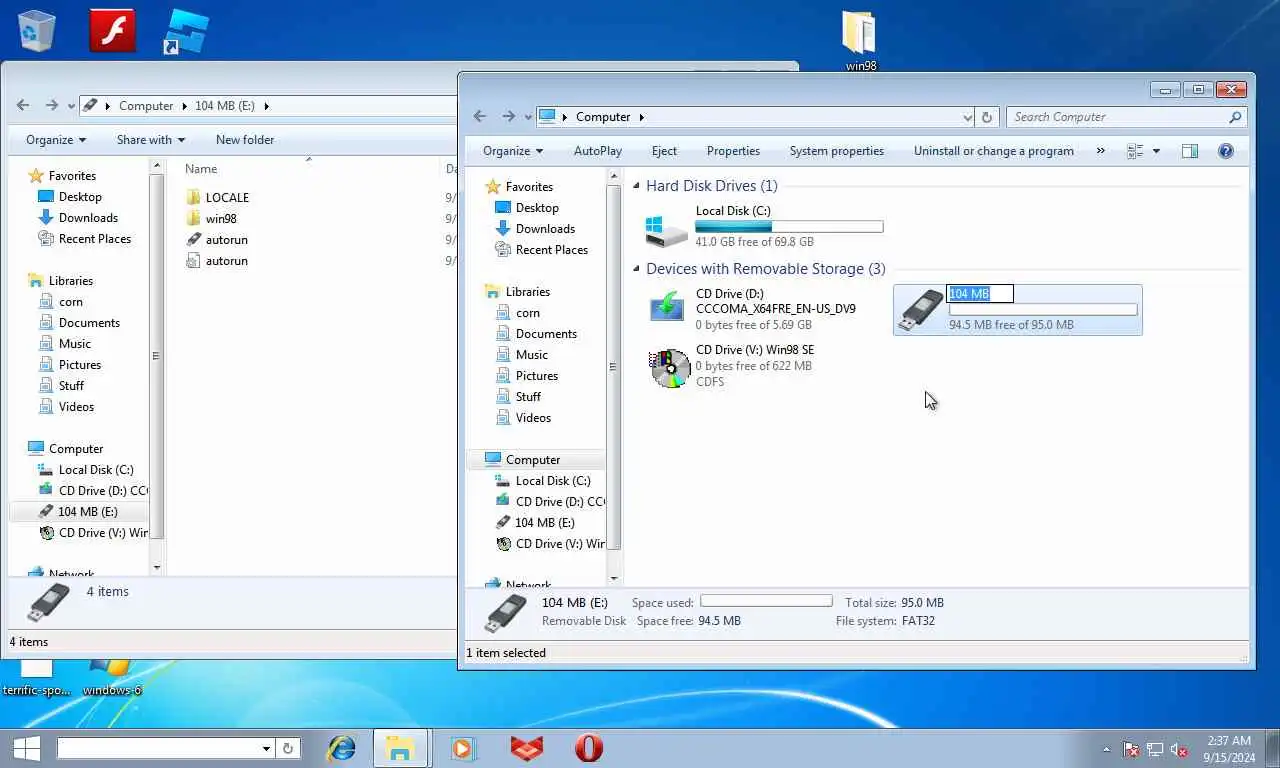The height and width of the screenshot is (768, 1280).
Task: Show hidden tray icons arrow
Action: (1106, 749)
